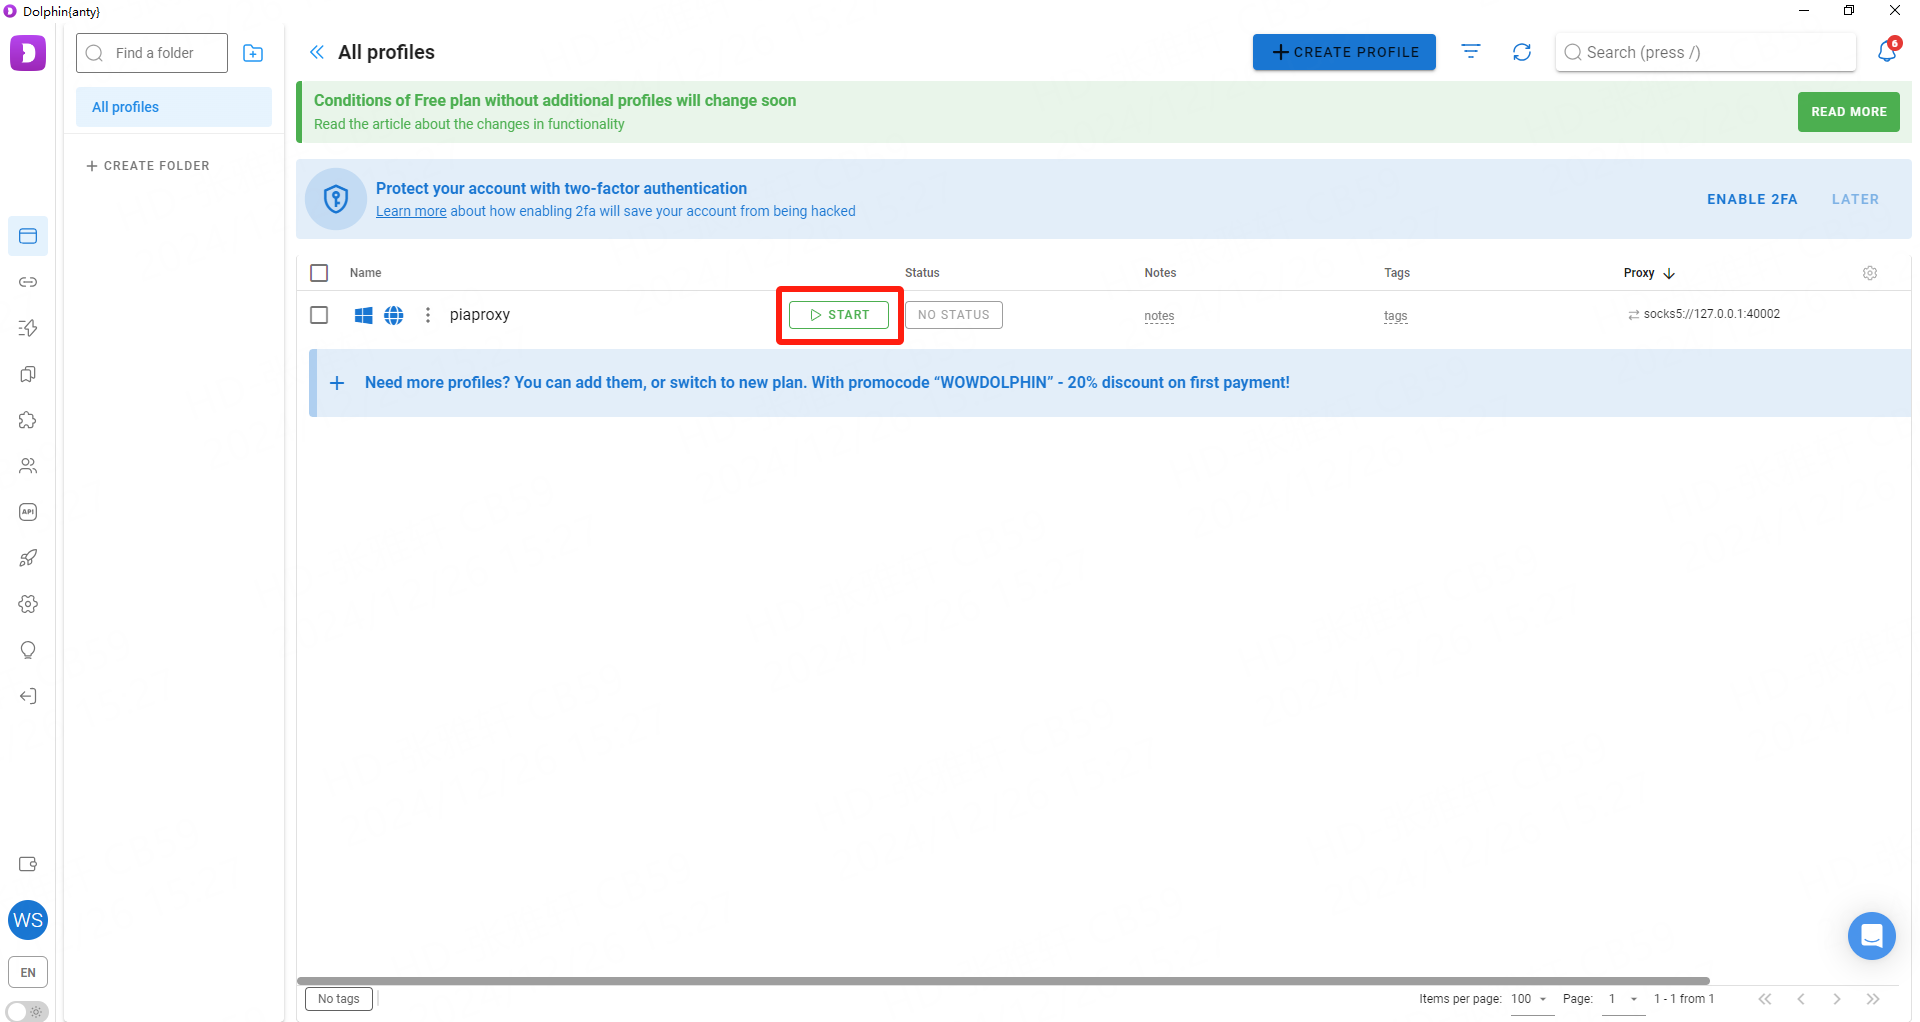Open the API section in sidebar

point(28,512)
